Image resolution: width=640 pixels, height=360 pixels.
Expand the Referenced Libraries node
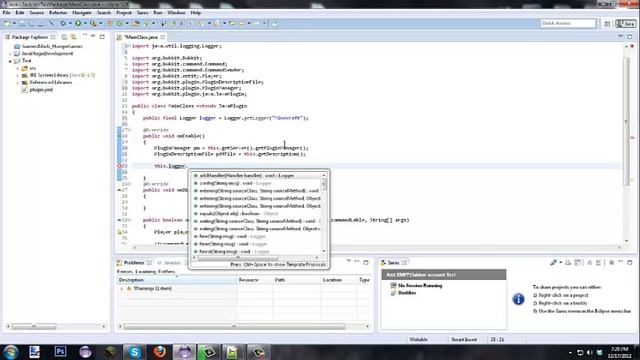18,82
